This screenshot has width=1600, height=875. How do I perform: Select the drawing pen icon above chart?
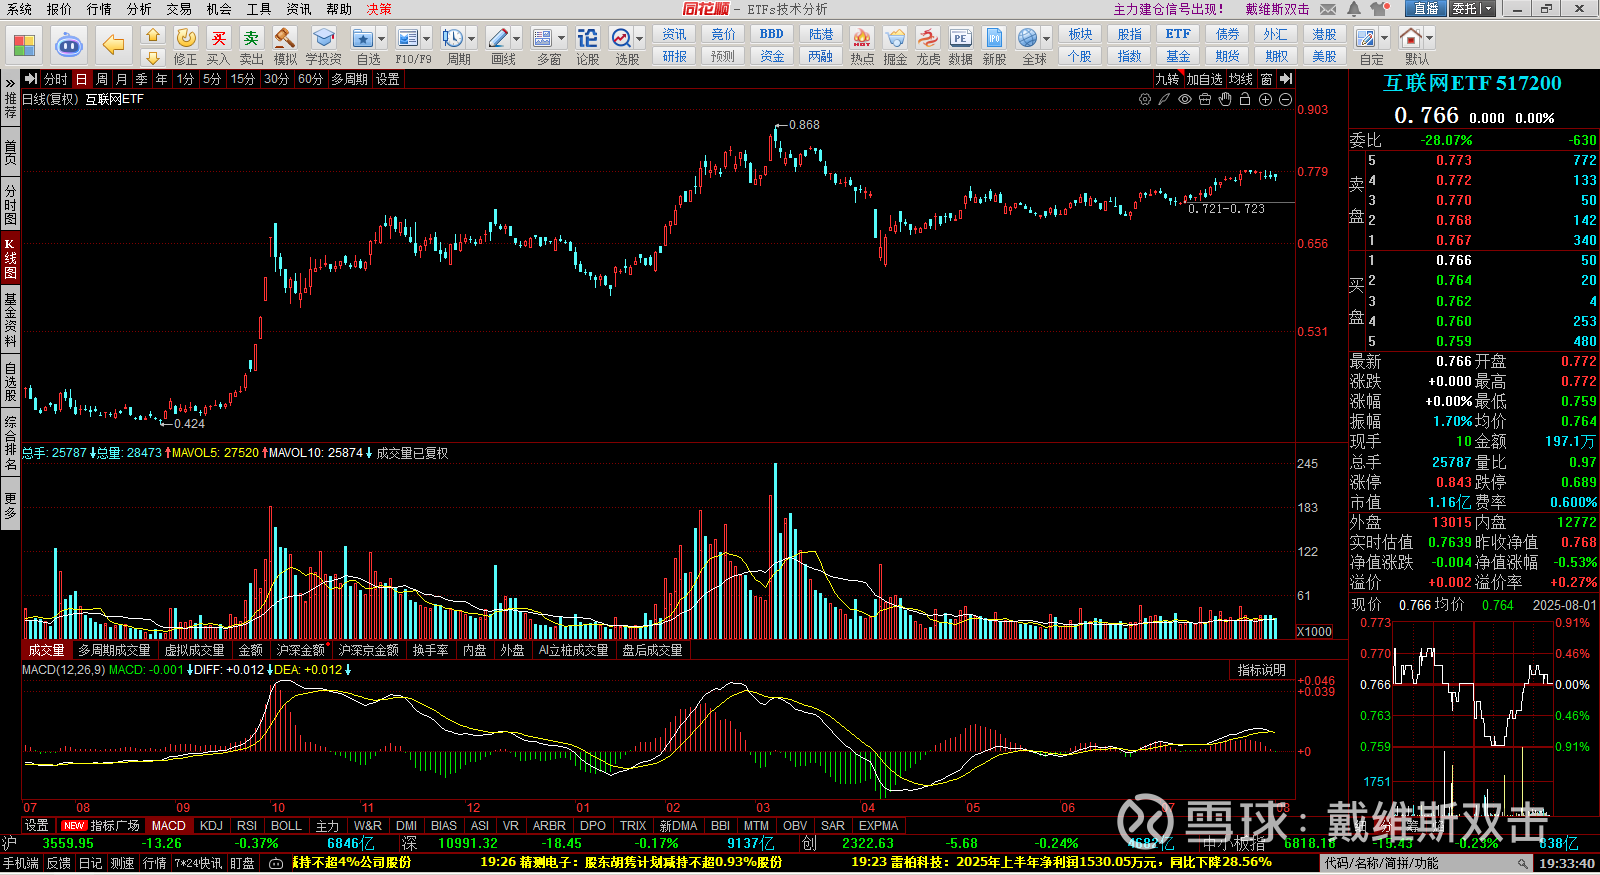[1165, 99]
